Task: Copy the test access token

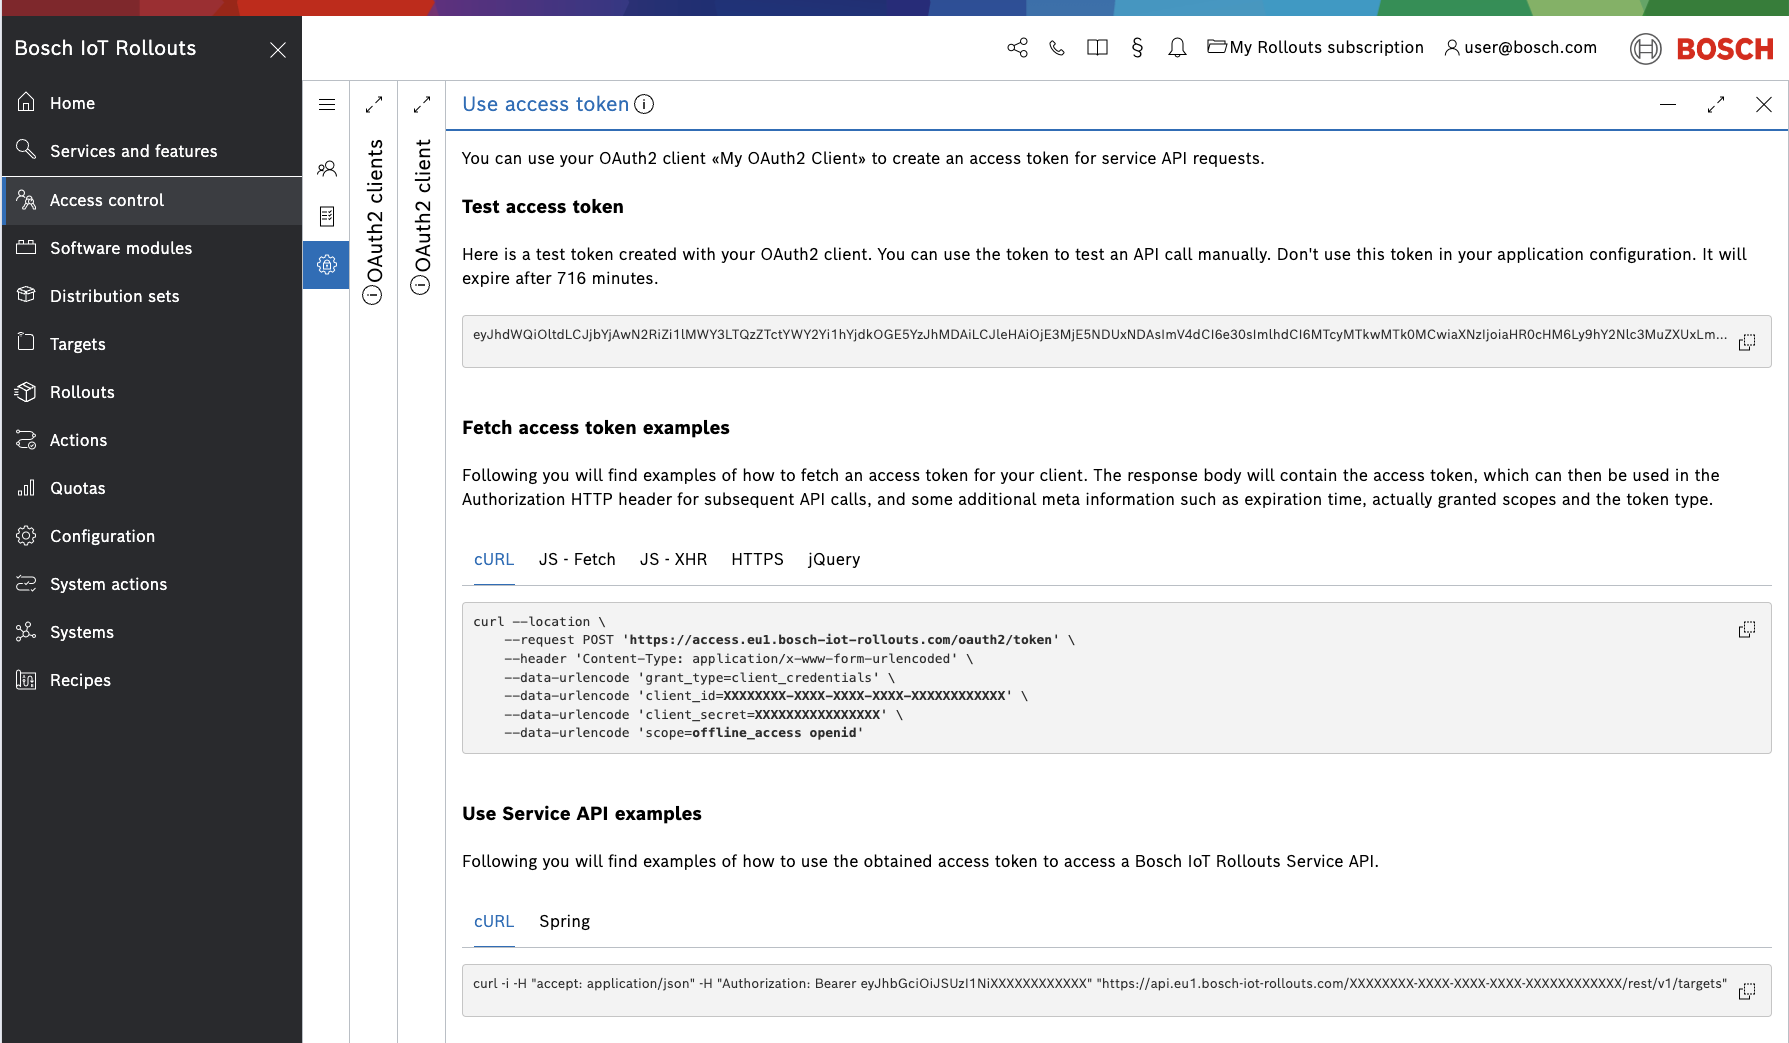Action: click(1746, 342)
